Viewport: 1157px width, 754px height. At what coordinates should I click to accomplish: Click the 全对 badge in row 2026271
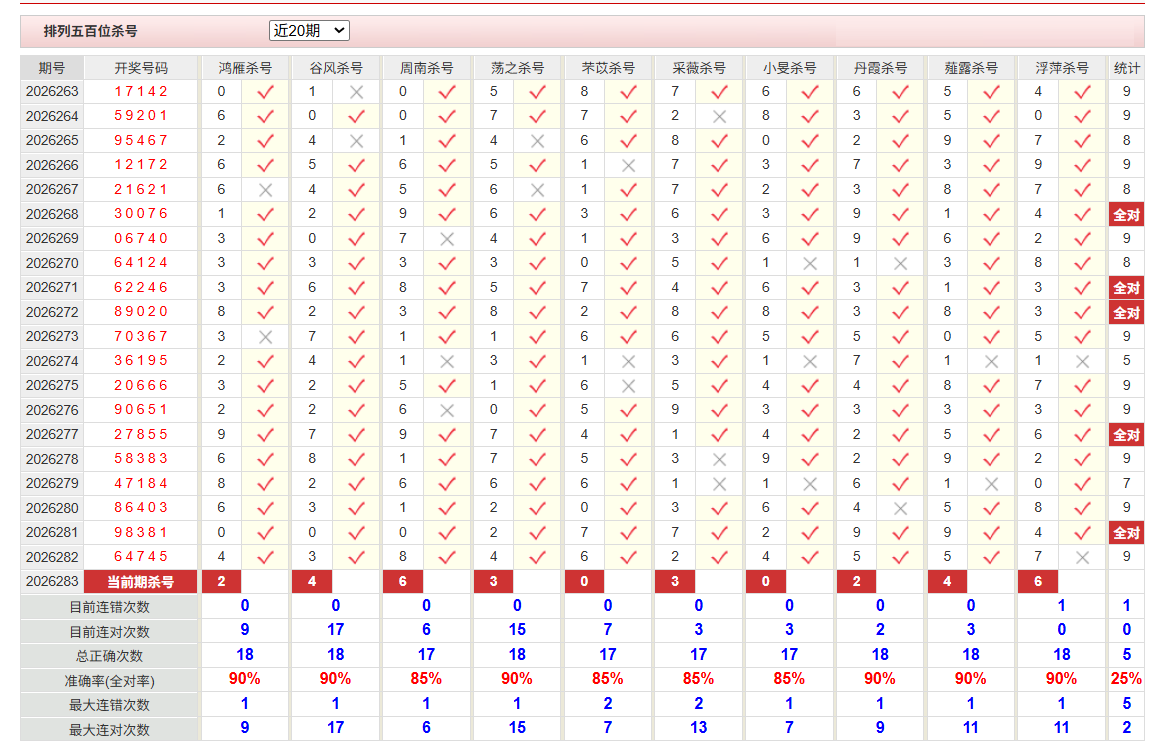pos(1126,288)
